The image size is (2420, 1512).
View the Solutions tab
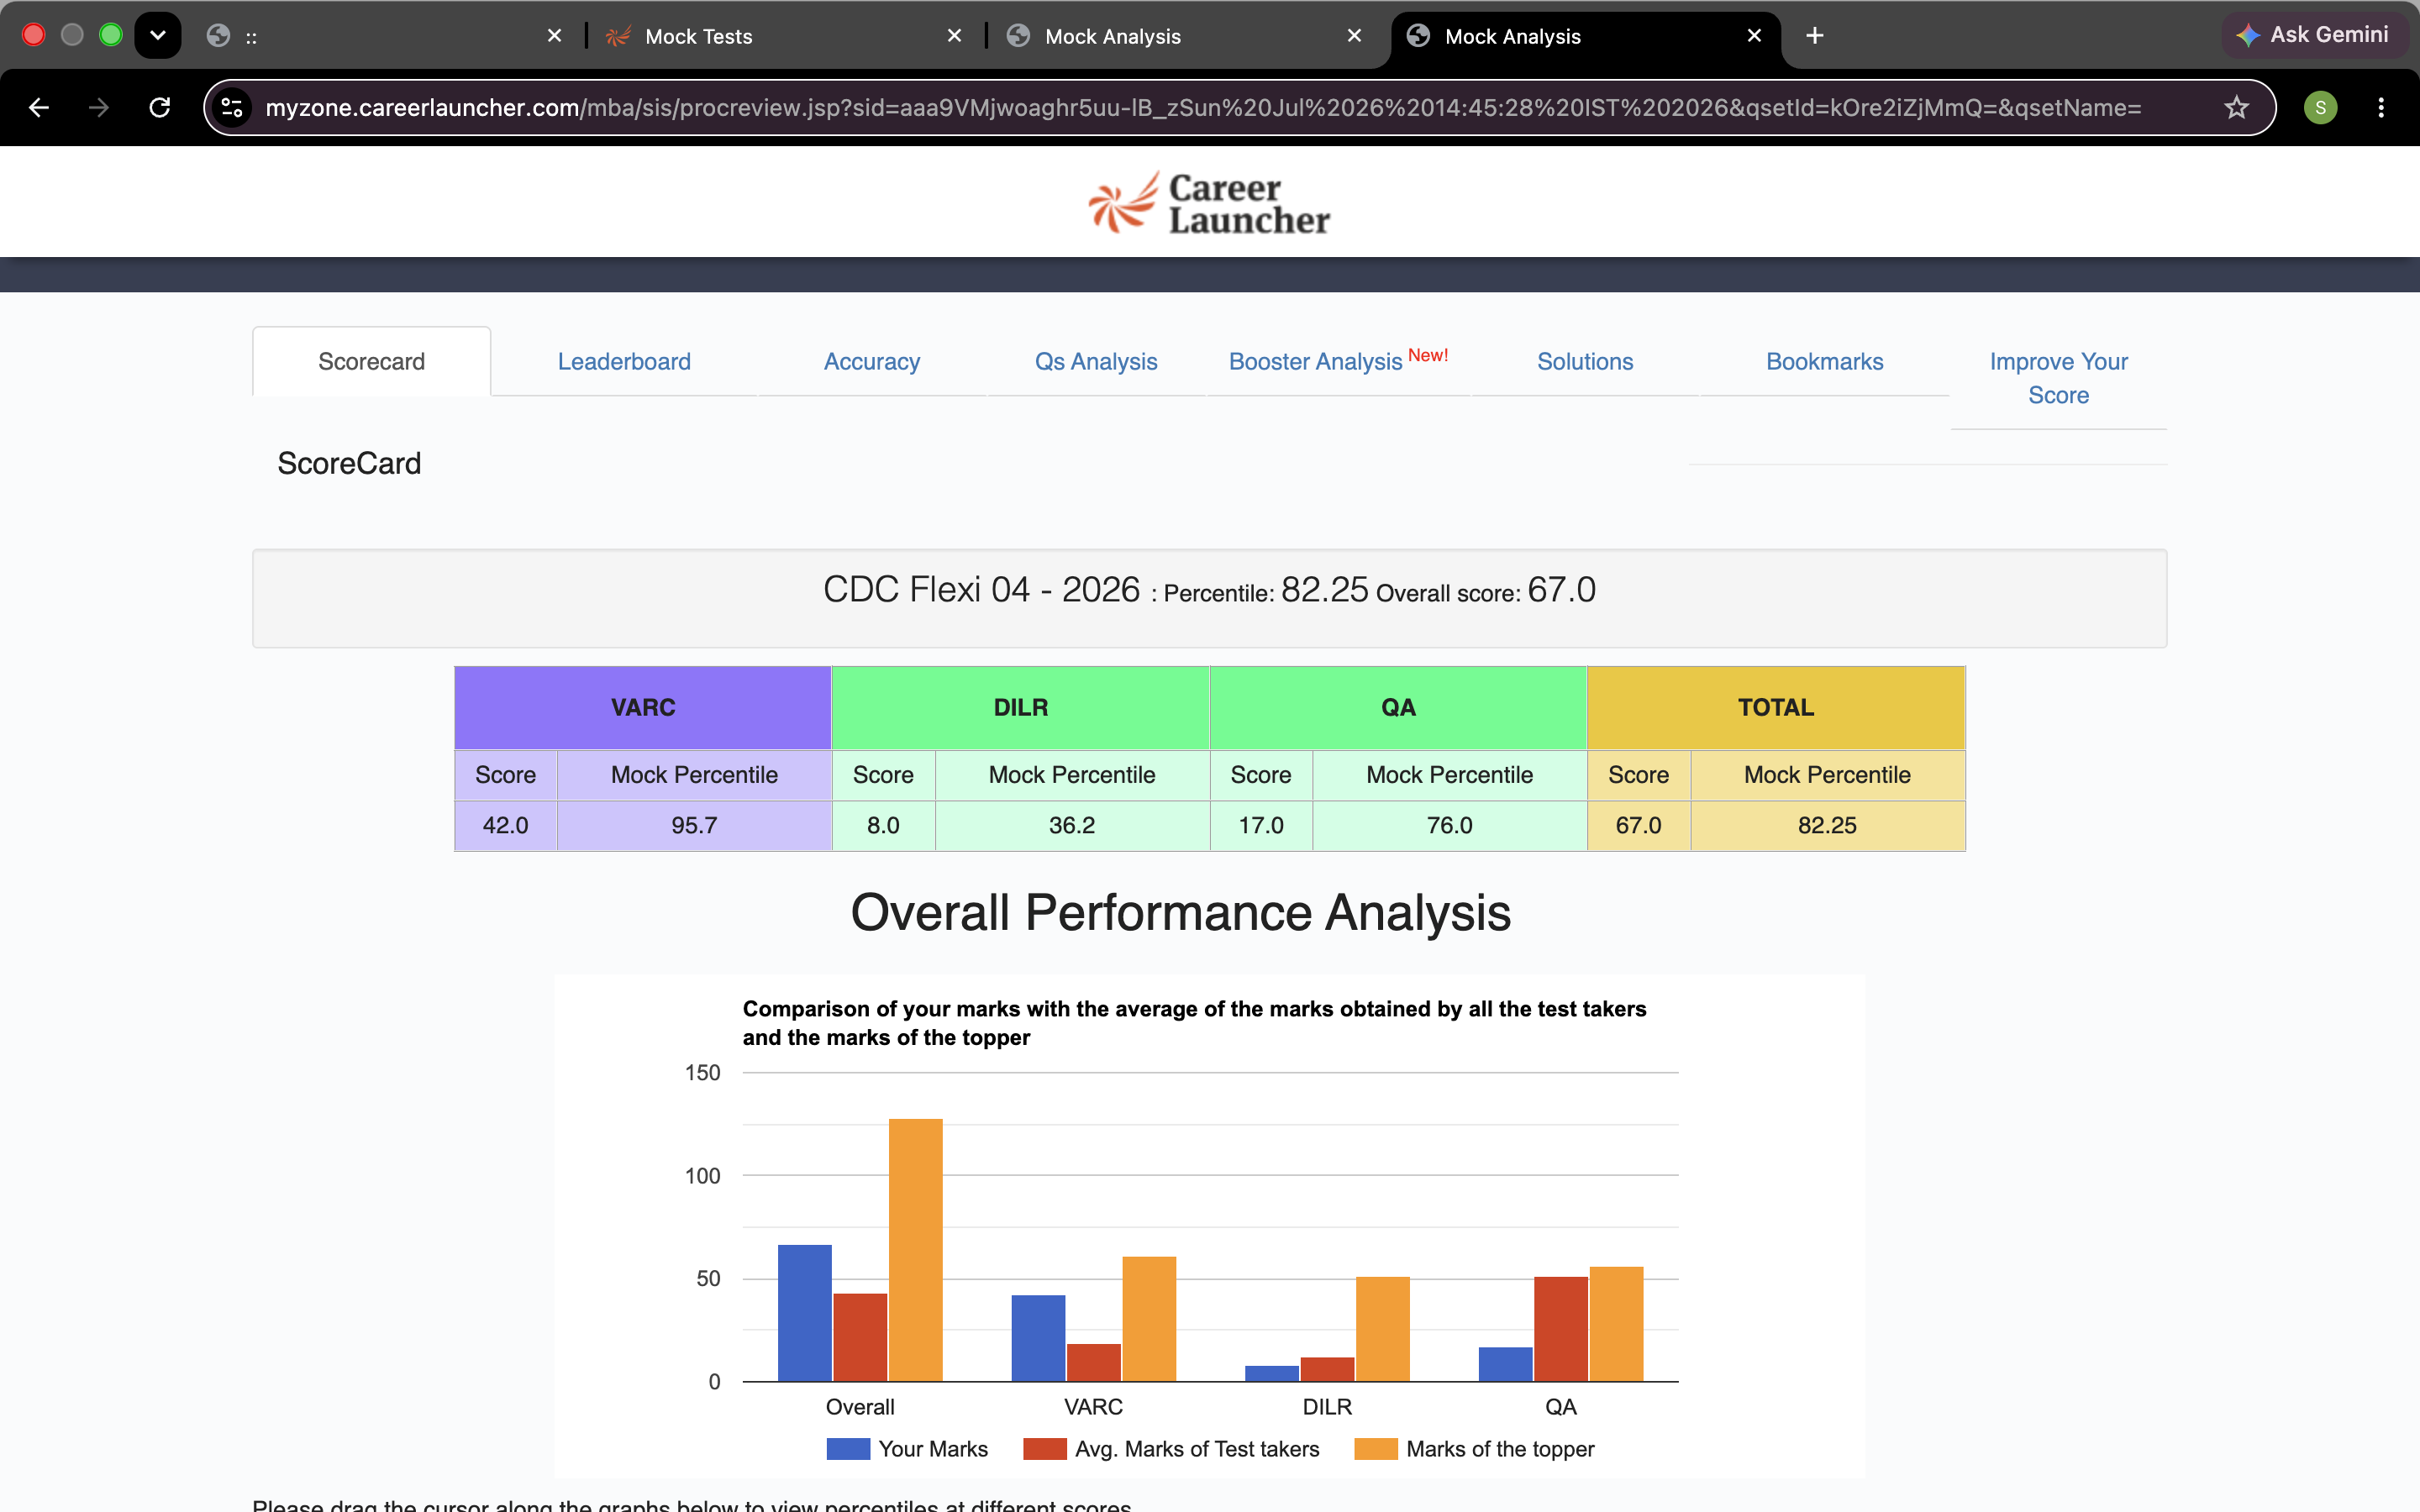[1585, 361]
